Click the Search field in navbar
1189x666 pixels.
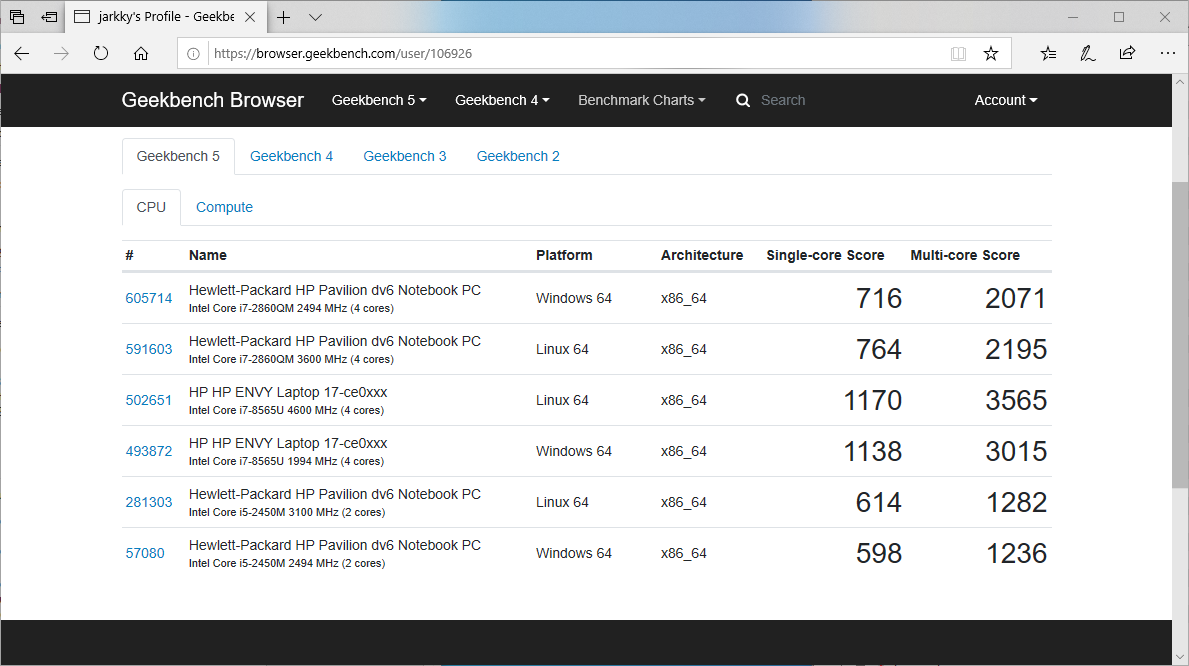(x=820, y=100)
